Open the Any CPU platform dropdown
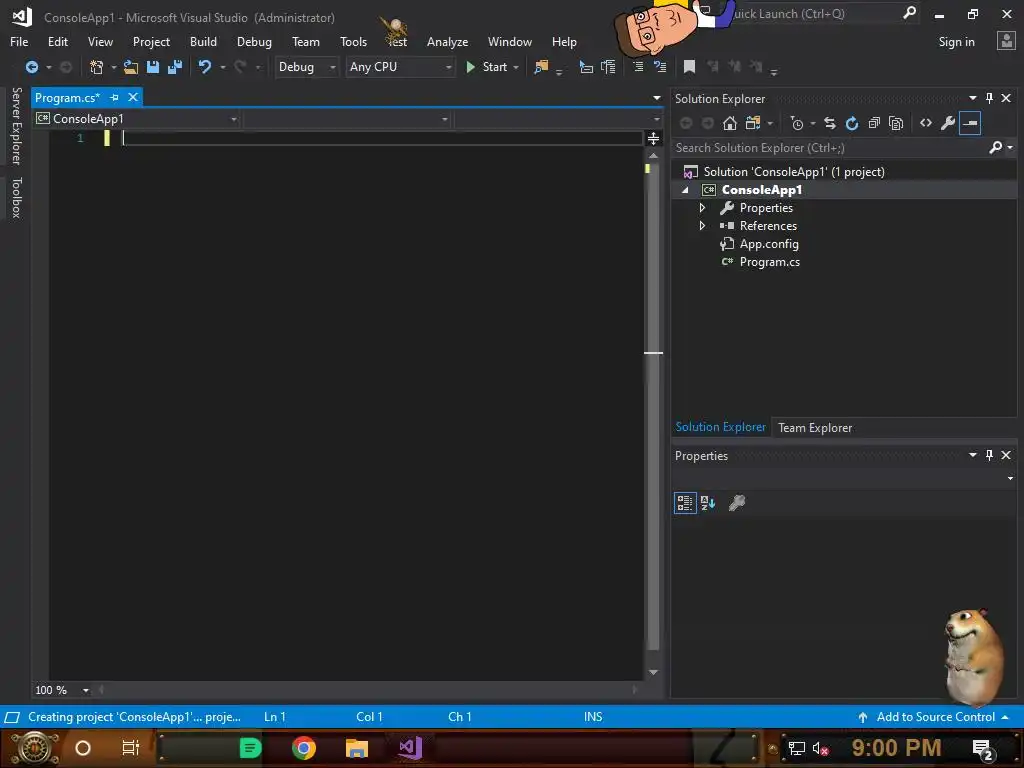This screenshot has width=1024, height=768. point(400,67)
